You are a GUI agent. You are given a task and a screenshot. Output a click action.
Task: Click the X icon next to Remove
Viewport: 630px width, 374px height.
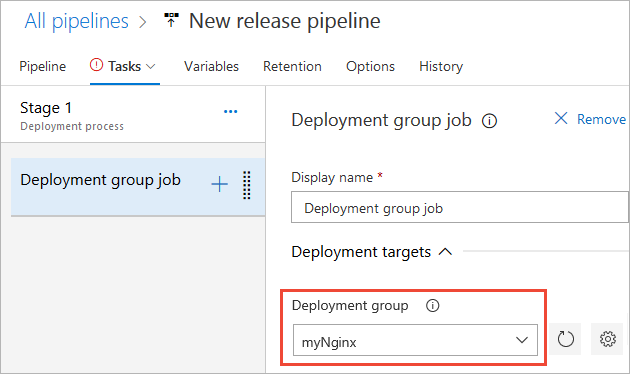(561, 119)
